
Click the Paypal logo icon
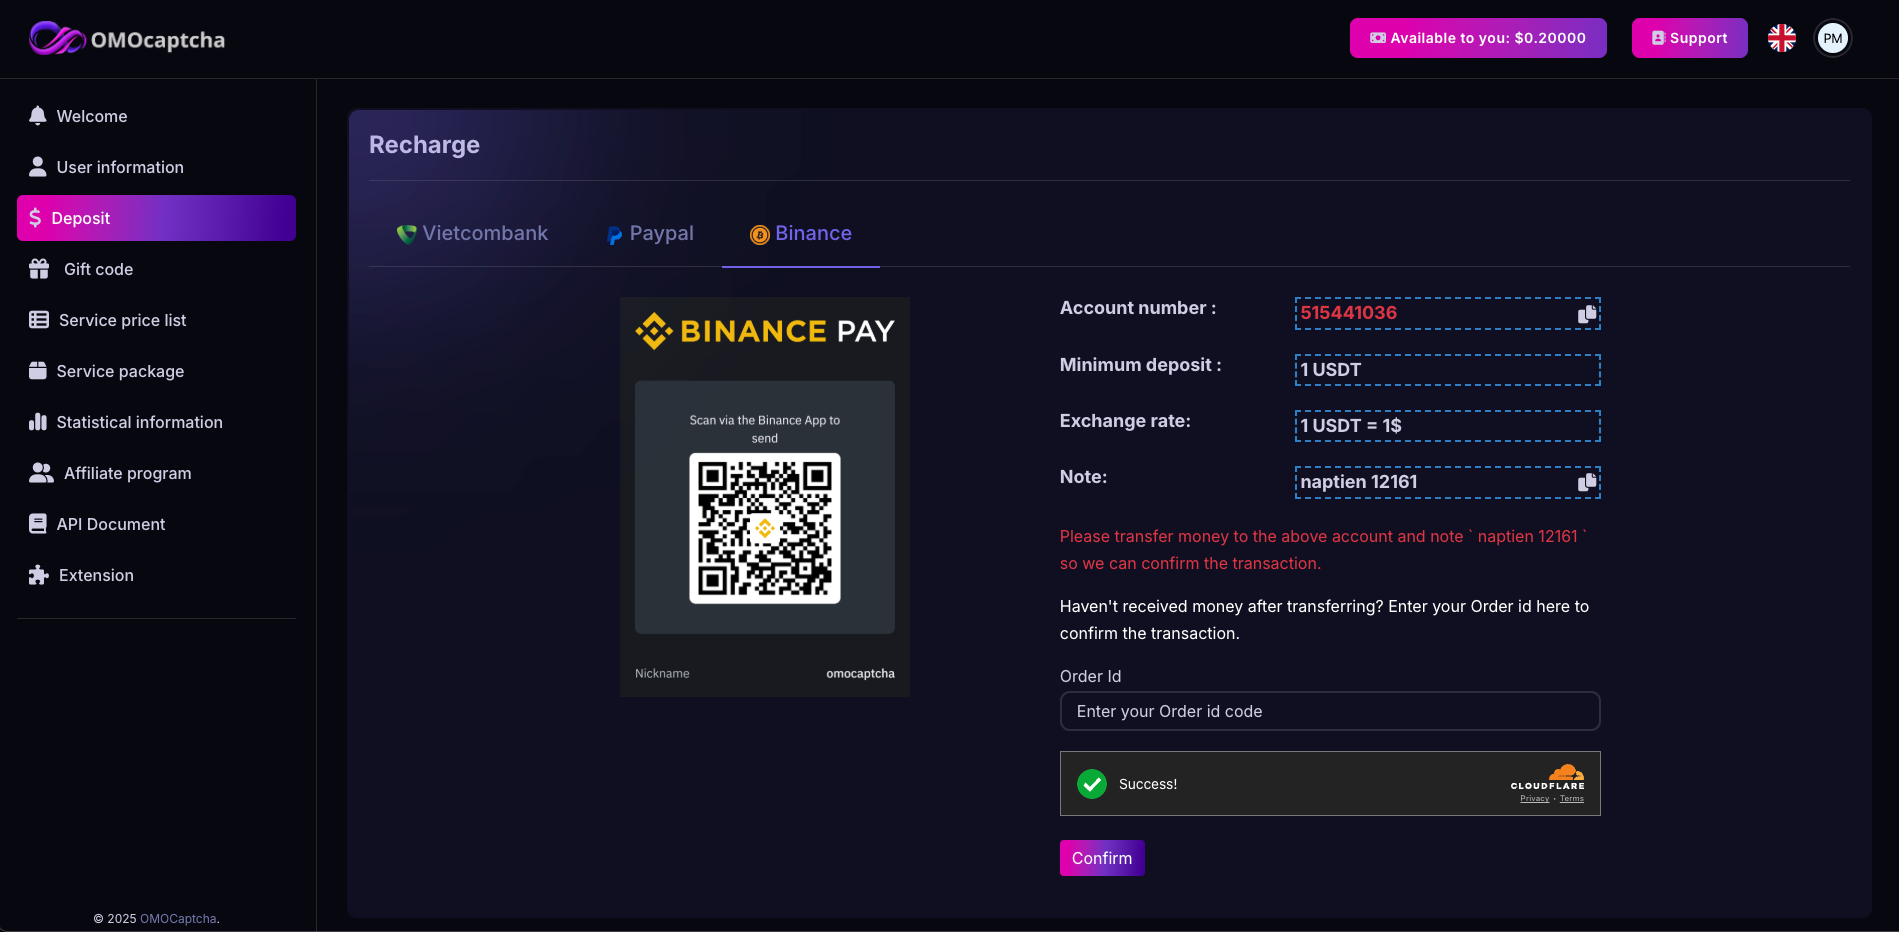(x=615, y=235)
